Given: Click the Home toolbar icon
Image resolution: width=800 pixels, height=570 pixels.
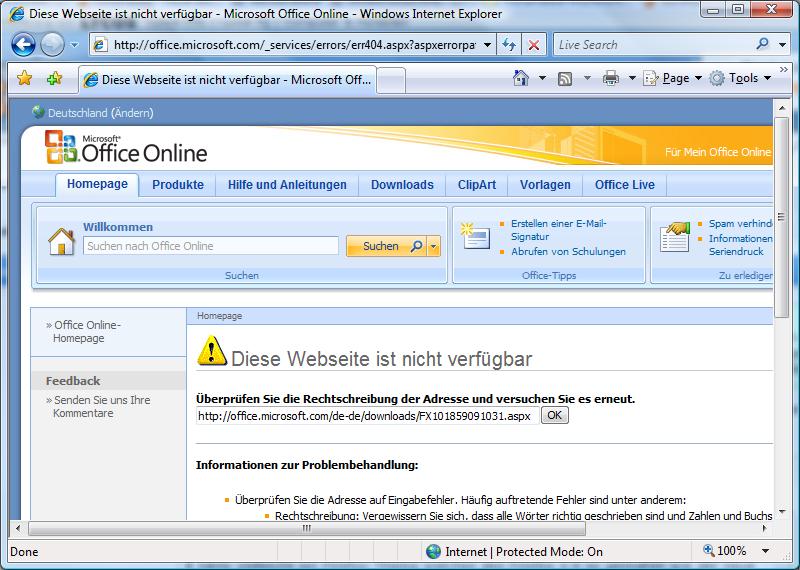Looking at the screenshot, I should 520,78.
